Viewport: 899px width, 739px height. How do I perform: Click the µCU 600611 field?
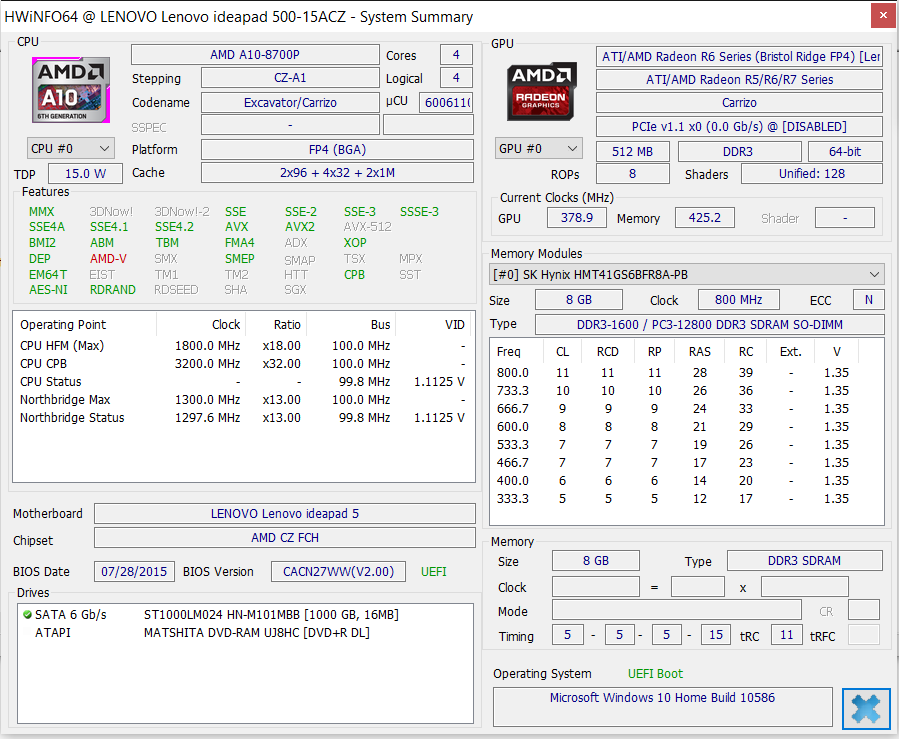447,103
